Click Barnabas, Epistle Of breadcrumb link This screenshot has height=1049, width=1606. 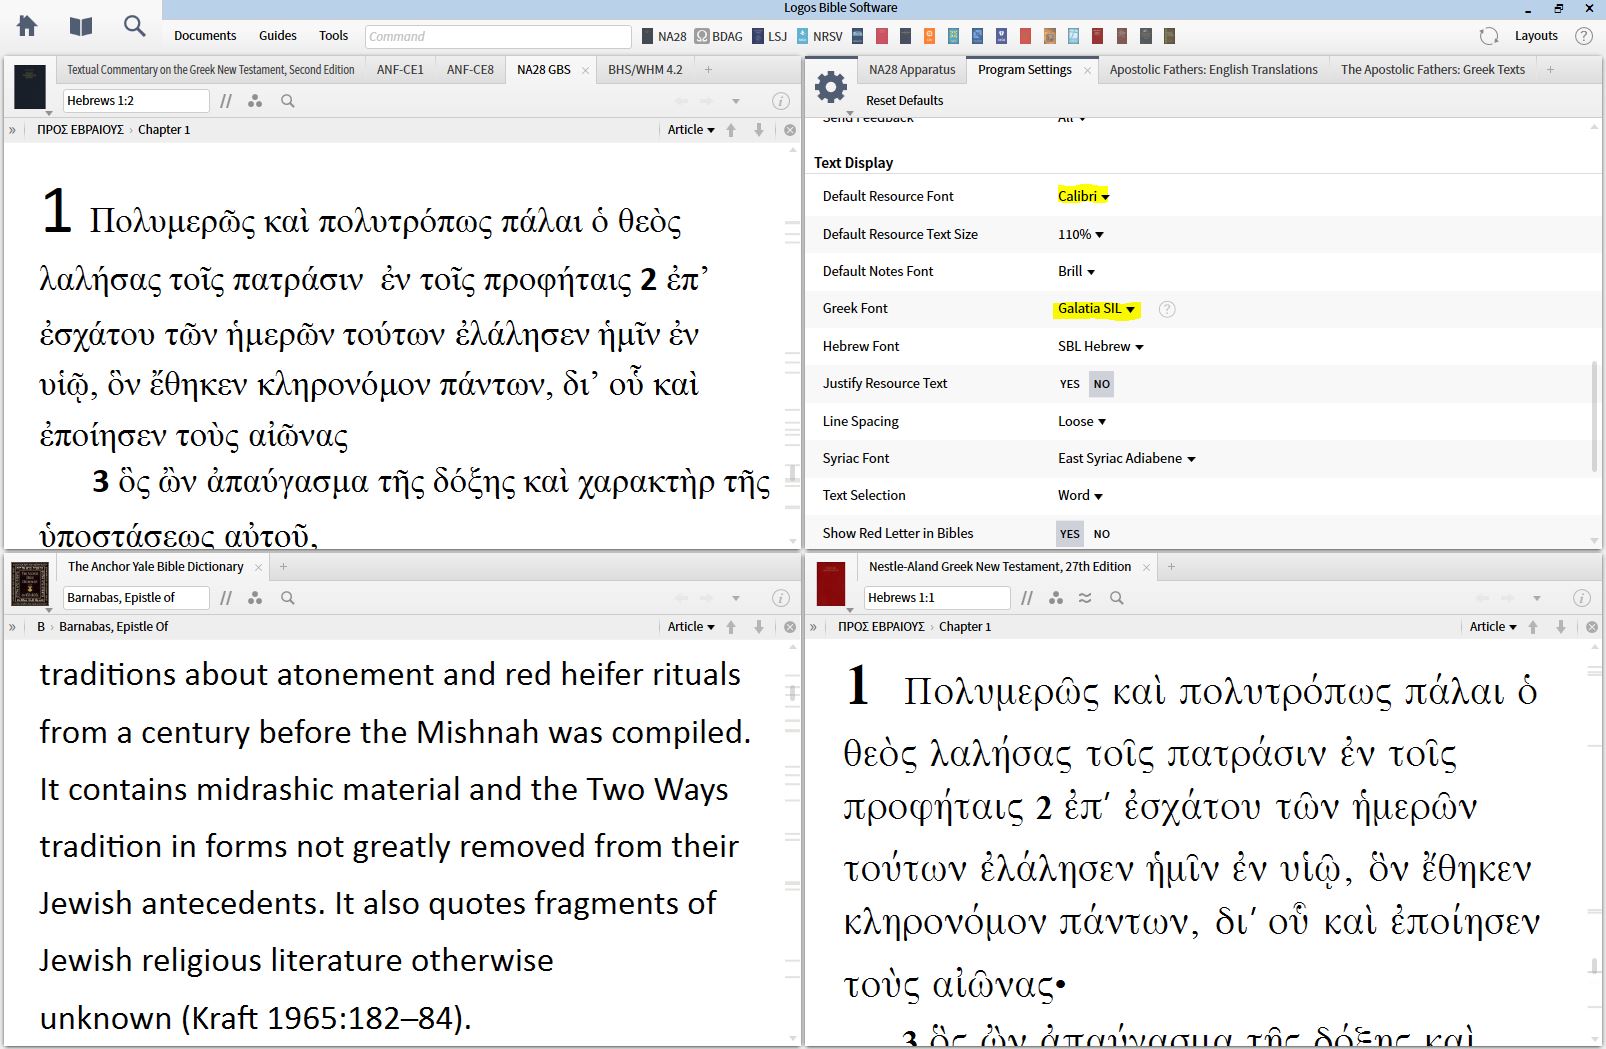coord(114,627)
